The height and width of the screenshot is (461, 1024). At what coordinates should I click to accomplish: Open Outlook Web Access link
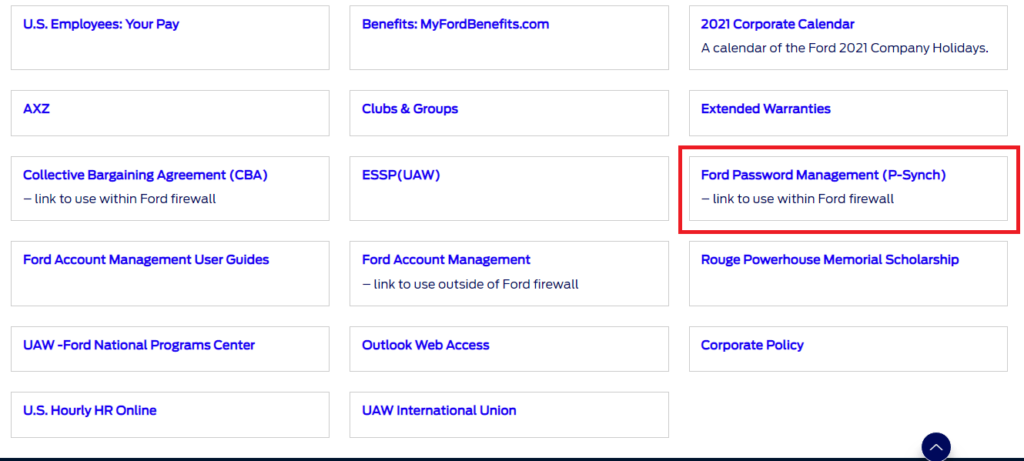tap(426, 345)
